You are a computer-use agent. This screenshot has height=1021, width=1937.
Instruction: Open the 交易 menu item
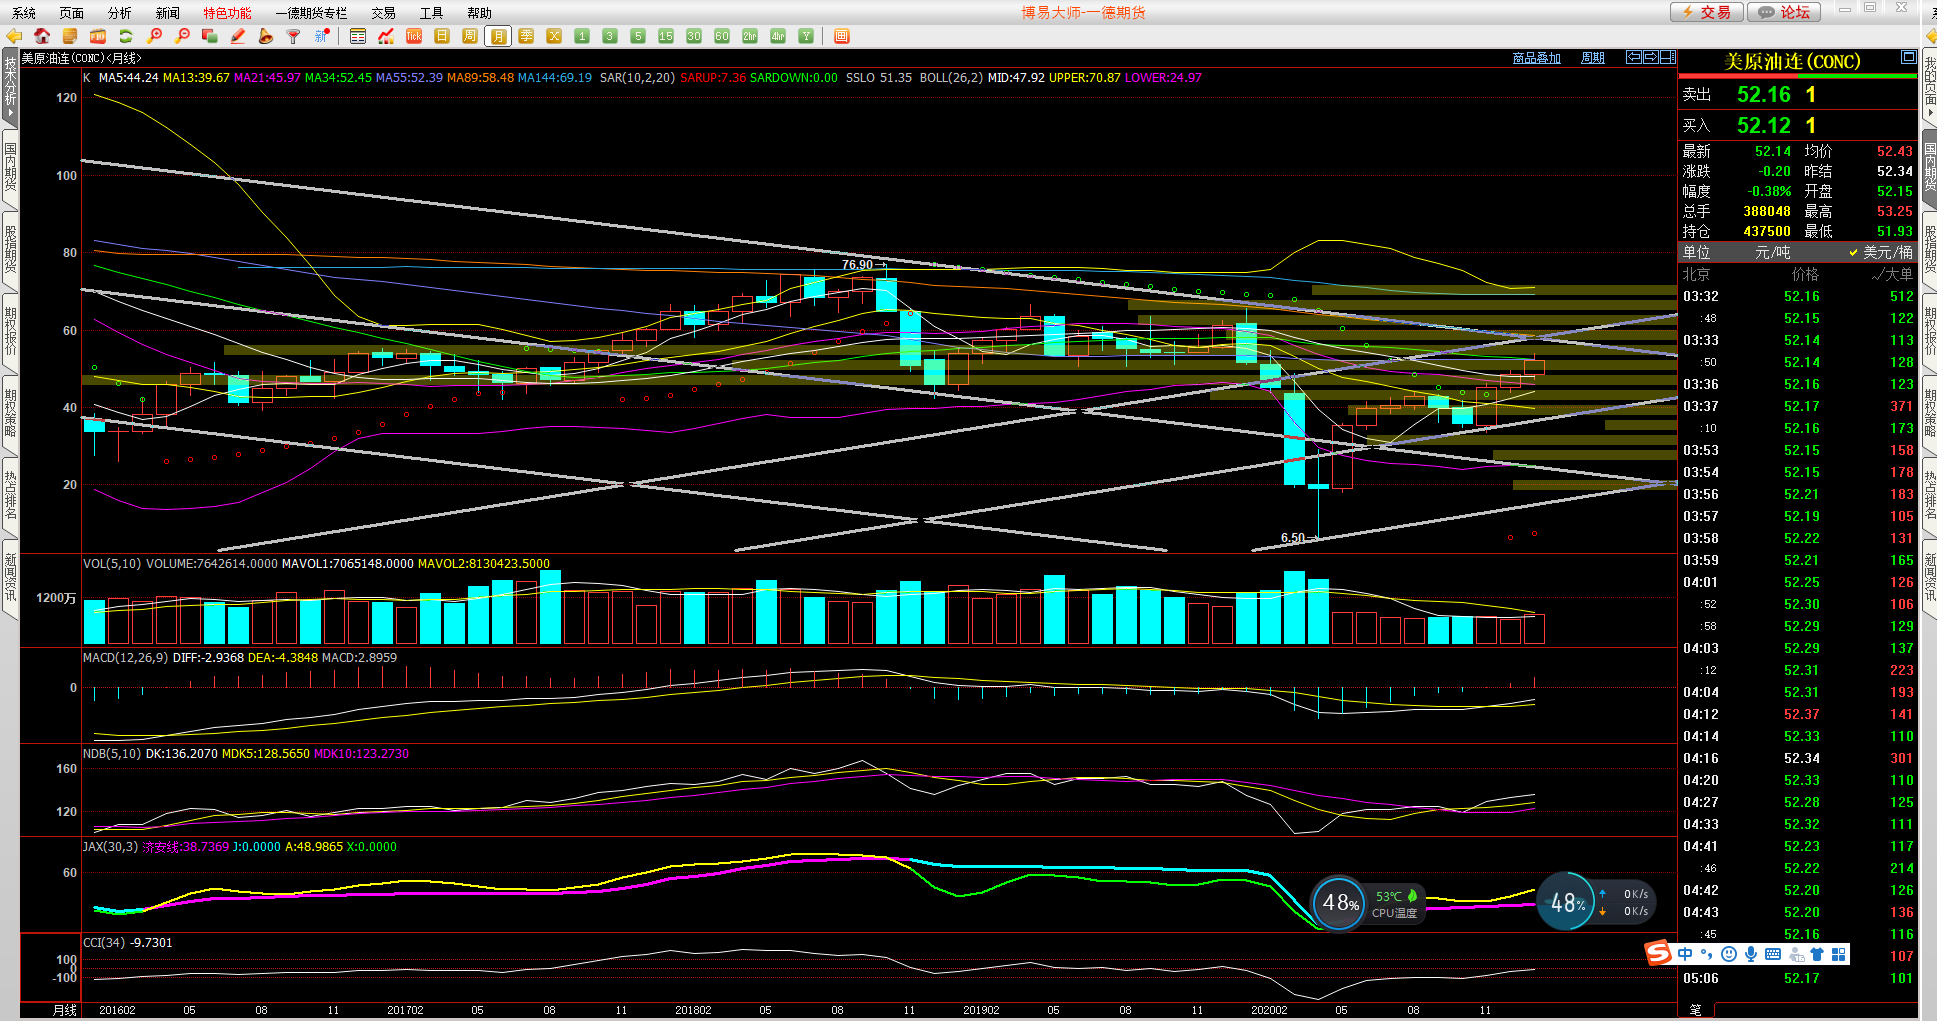(384, 13)
